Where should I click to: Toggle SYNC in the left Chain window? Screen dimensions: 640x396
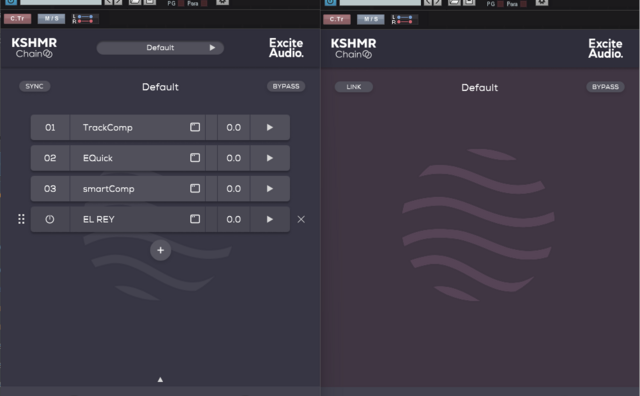pyautogui.click(x=34, y=86)
